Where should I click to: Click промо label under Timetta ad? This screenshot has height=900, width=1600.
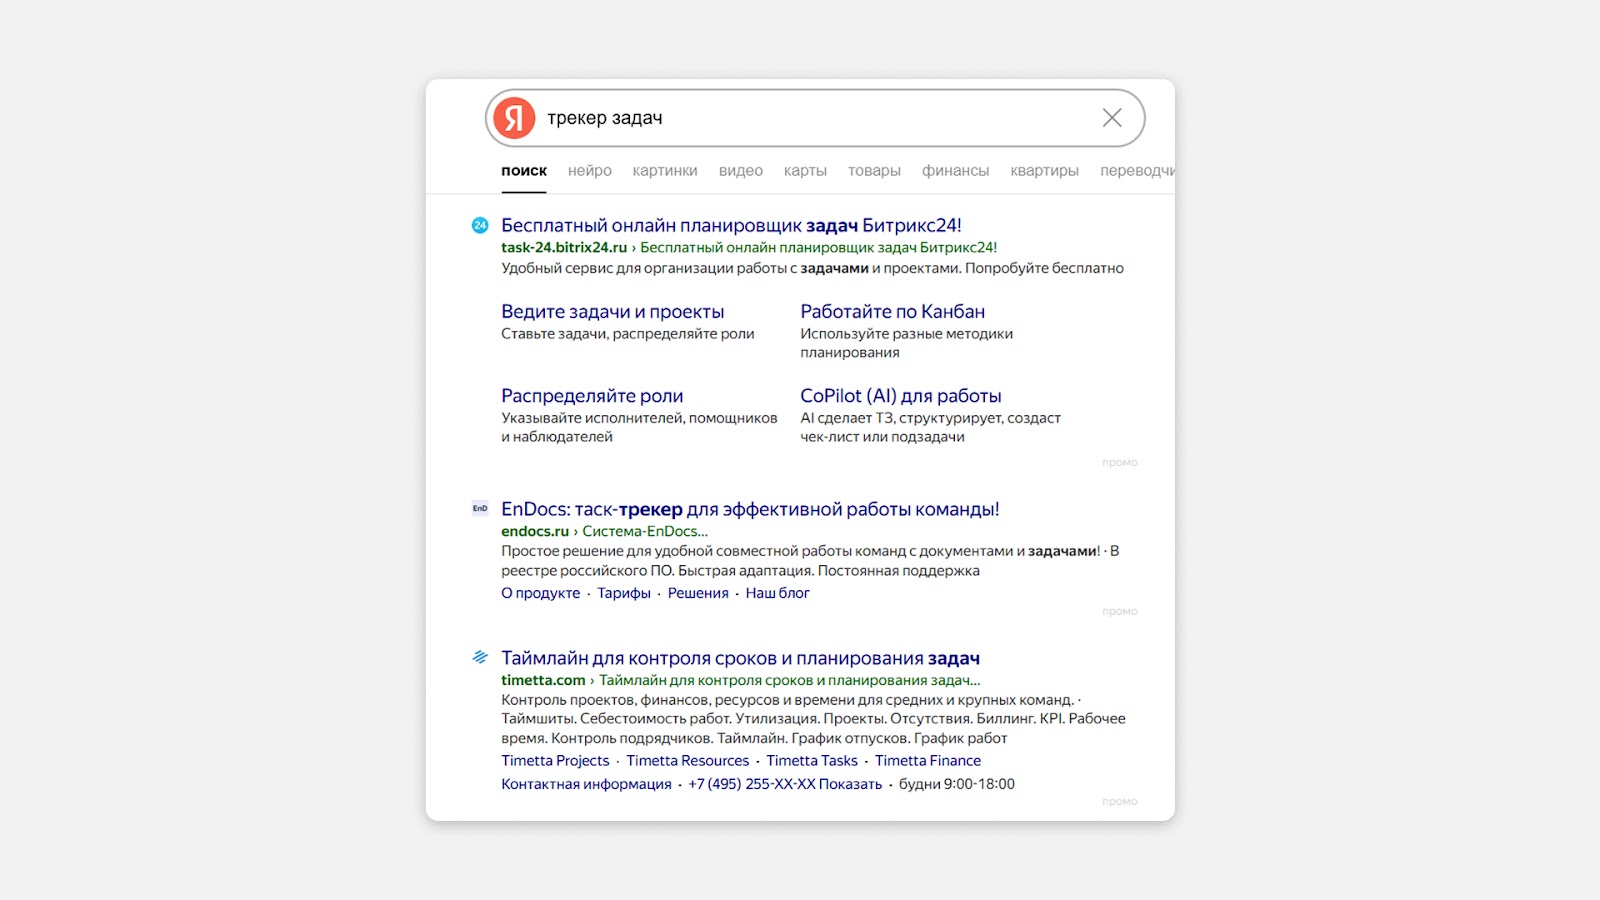(x=1120, y=801)
